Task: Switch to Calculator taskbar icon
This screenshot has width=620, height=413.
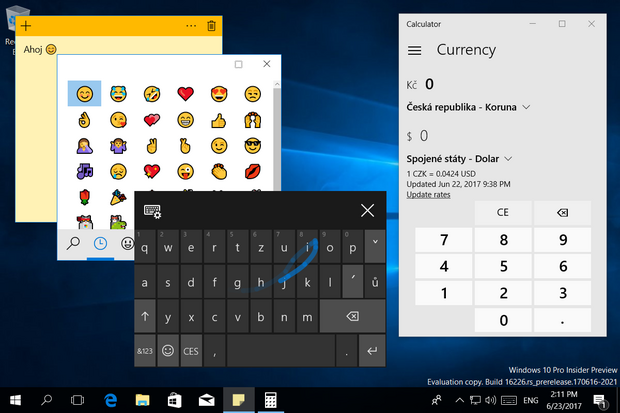Action: pyautogui.click(x=270, y=400)
